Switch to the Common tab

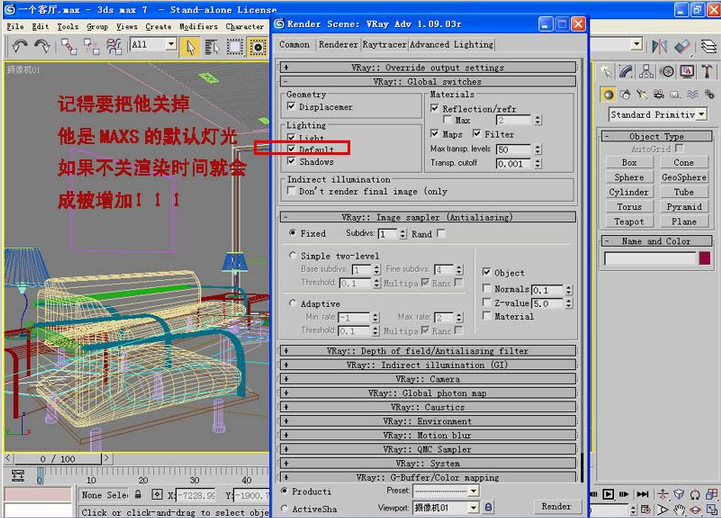(294, 45)
